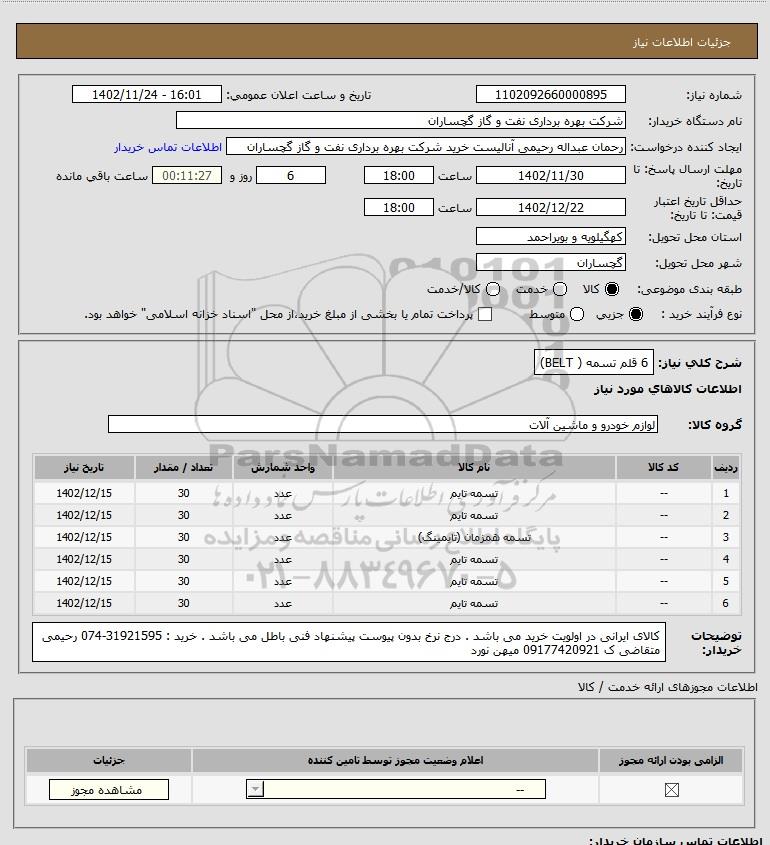Select the جزیی purchase type radio
The width and height of the screenshot is (770, 845).
636,314
